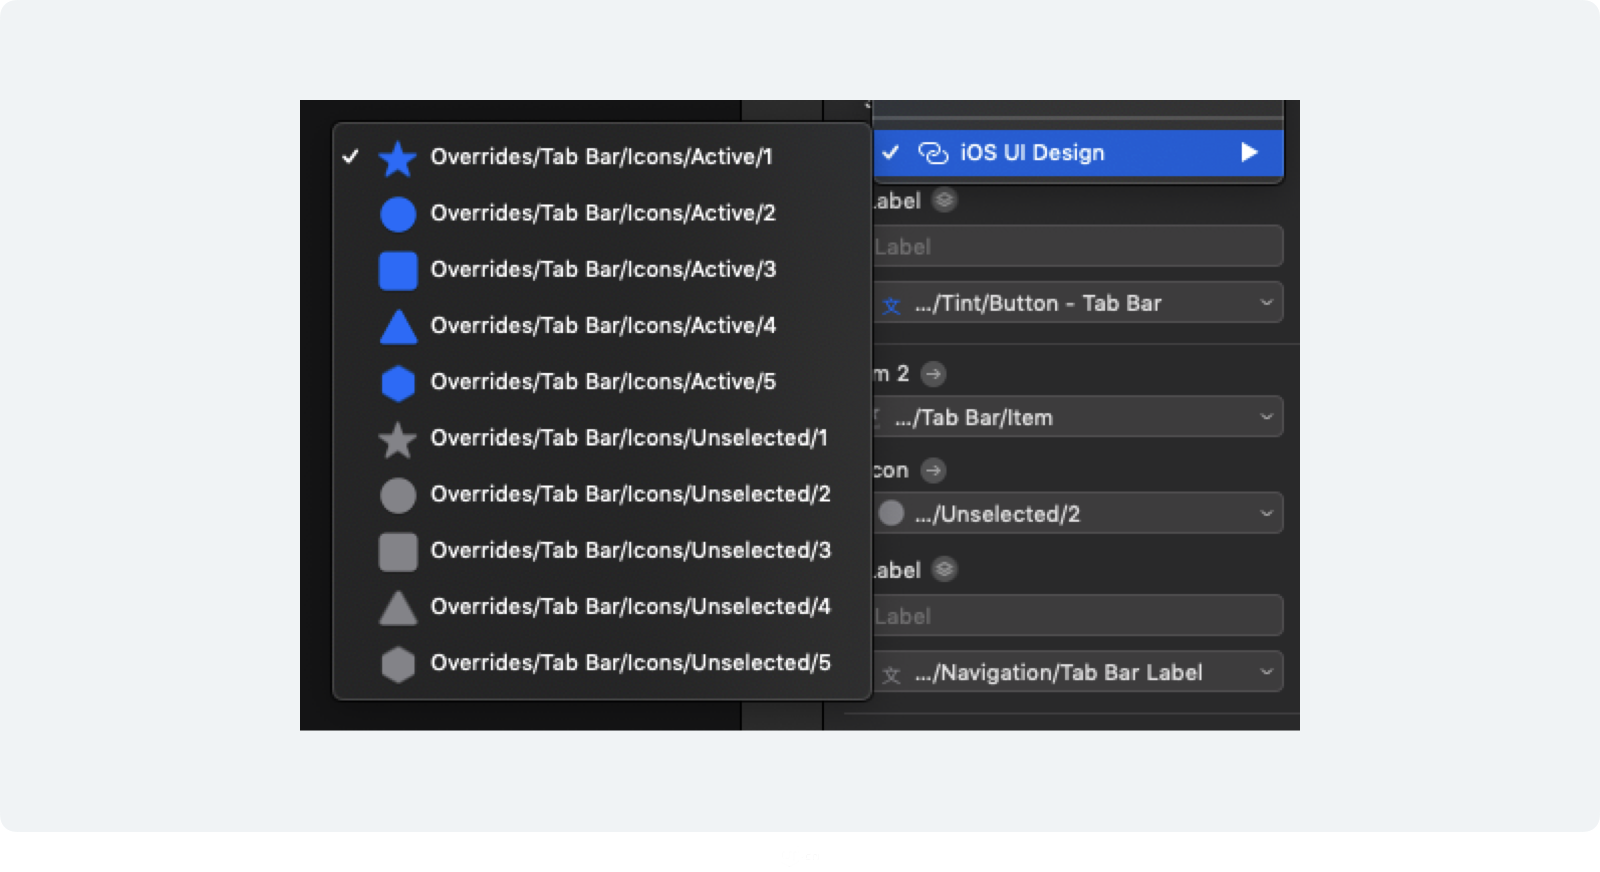Screen dimensions: 1600x872
Task: Open the Unselected/2 icon override dropdown
Action: click(1078, 514)
